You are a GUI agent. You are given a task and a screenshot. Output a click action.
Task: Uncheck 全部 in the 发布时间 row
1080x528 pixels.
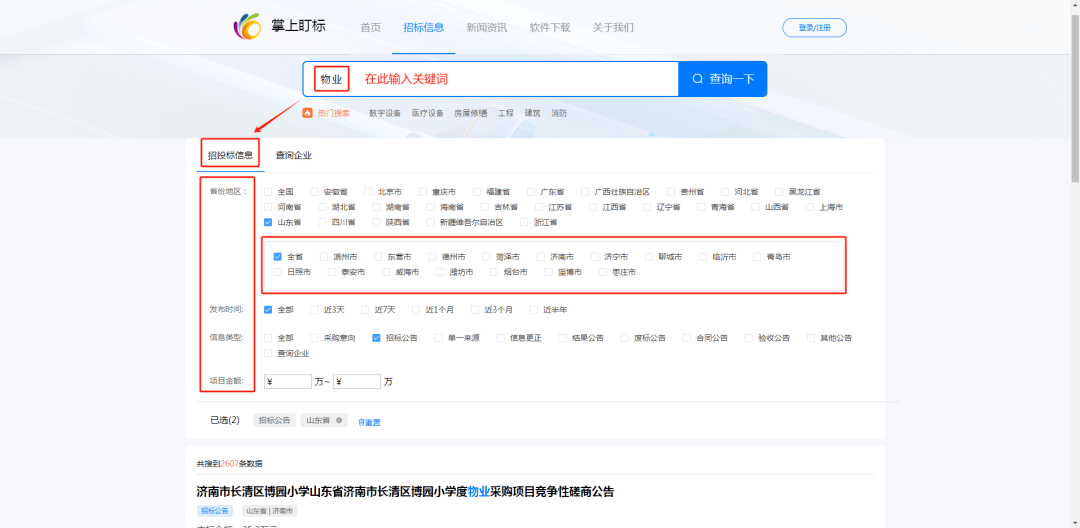coord(269,310)
